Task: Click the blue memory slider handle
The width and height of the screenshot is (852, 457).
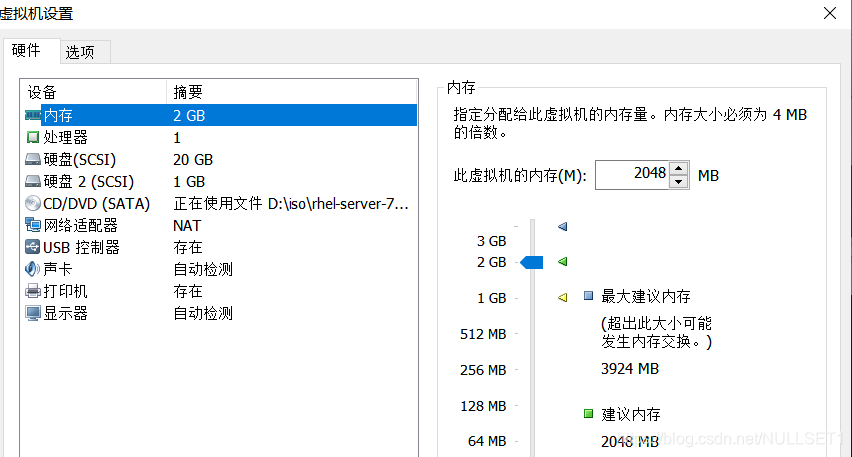Action: coord(531,262)
